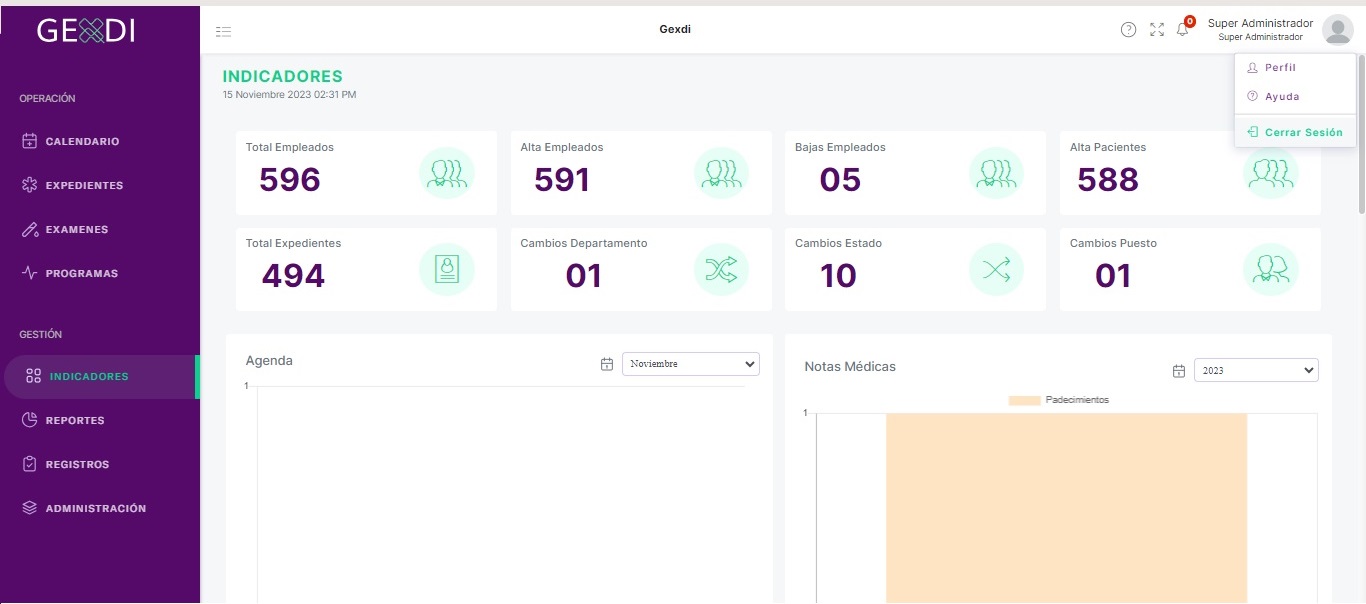Open Administración in the sidebar
This screenshot has height=604, width=1366.
point(100,508)
